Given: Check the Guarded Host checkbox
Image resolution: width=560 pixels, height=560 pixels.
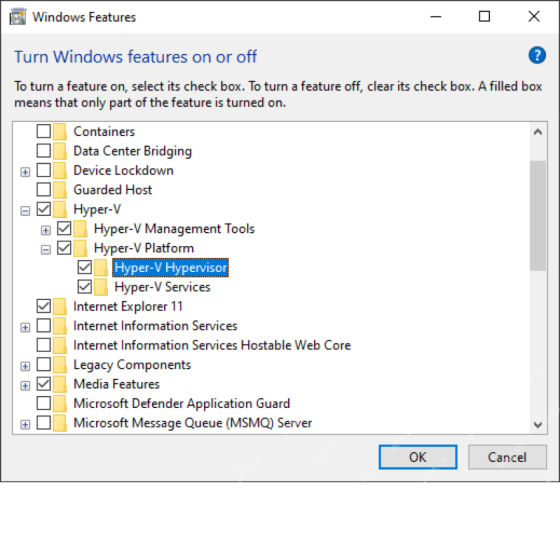Looking at the screenshot, I should tap(44, 189).
